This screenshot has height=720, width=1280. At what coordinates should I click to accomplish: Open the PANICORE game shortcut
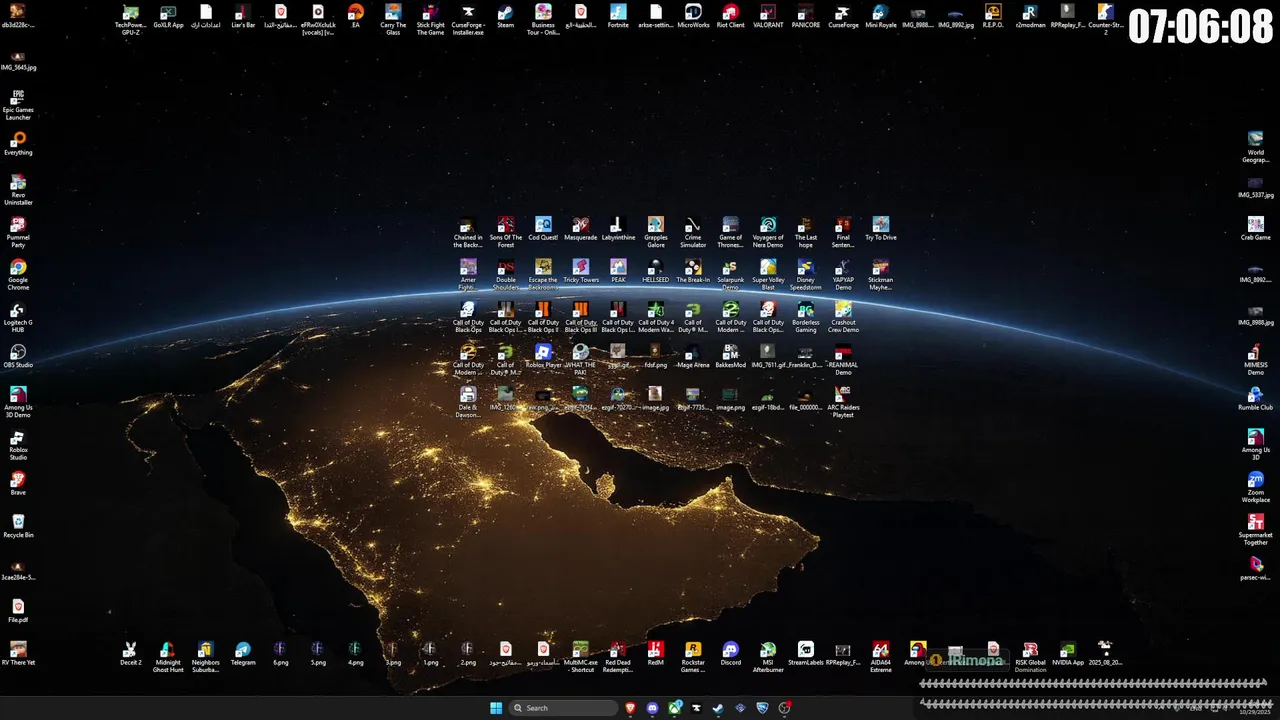806,16
